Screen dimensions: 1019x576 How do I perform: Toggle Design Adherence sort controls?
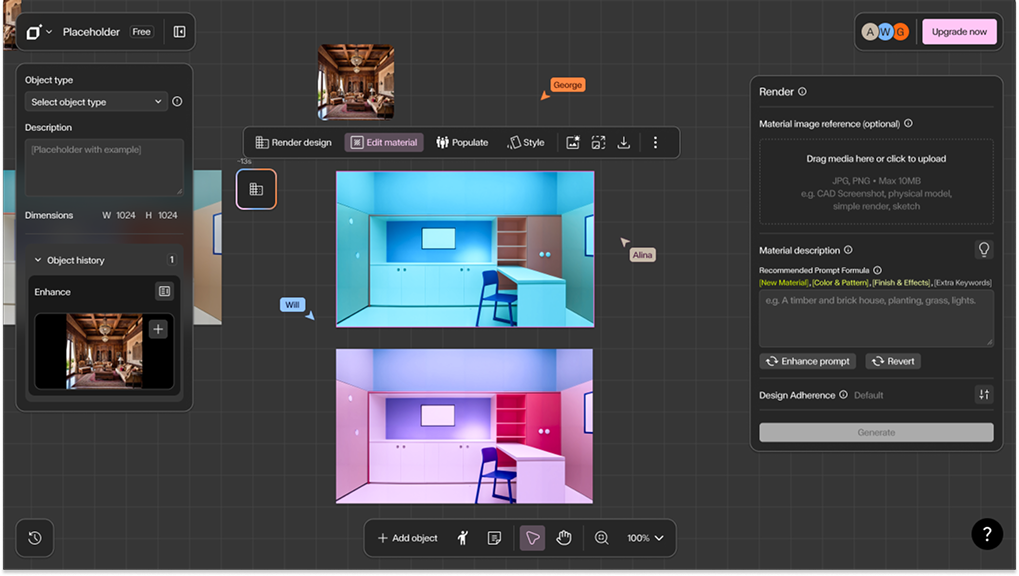point(984,394)
